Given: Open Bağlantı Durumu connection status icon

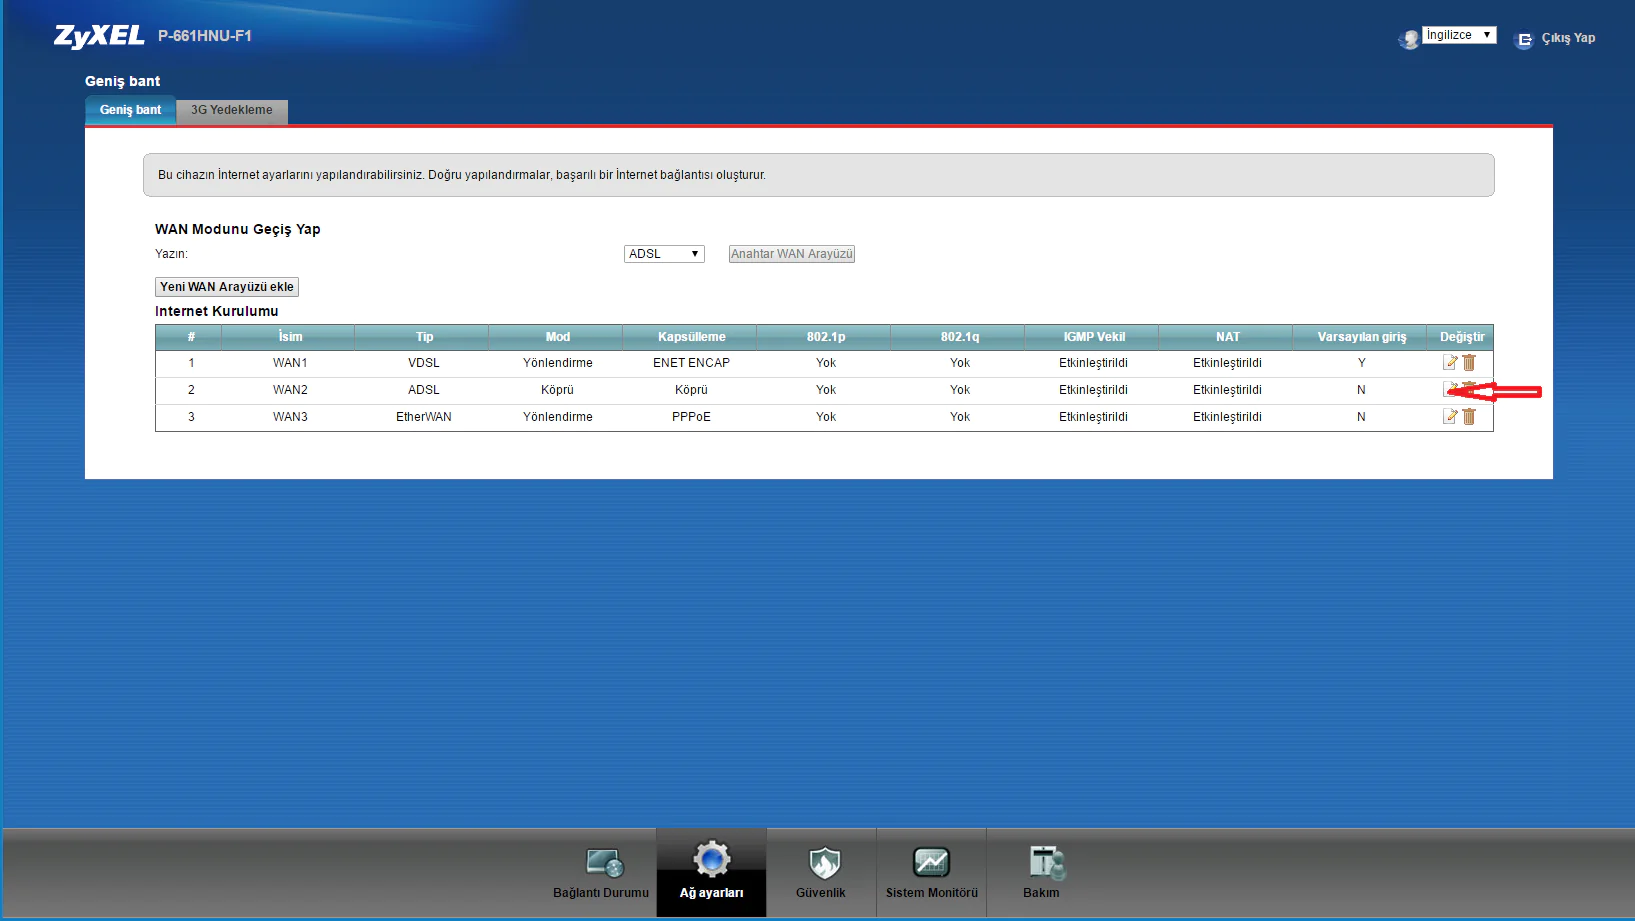Looking at the screenshot, I should 604,862.
